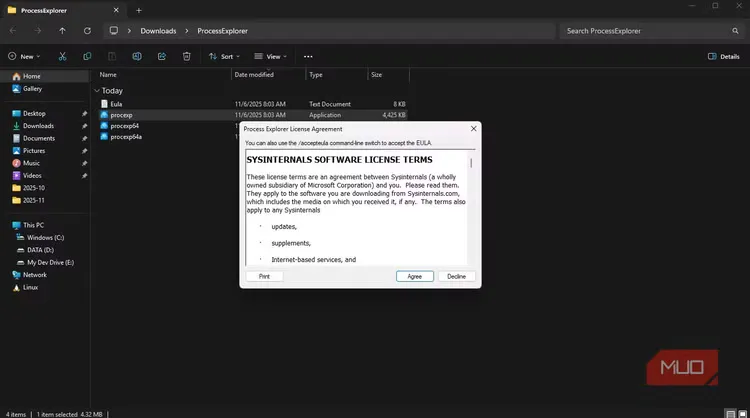Click the Rename icon in the toolbar

coord(137,56)
